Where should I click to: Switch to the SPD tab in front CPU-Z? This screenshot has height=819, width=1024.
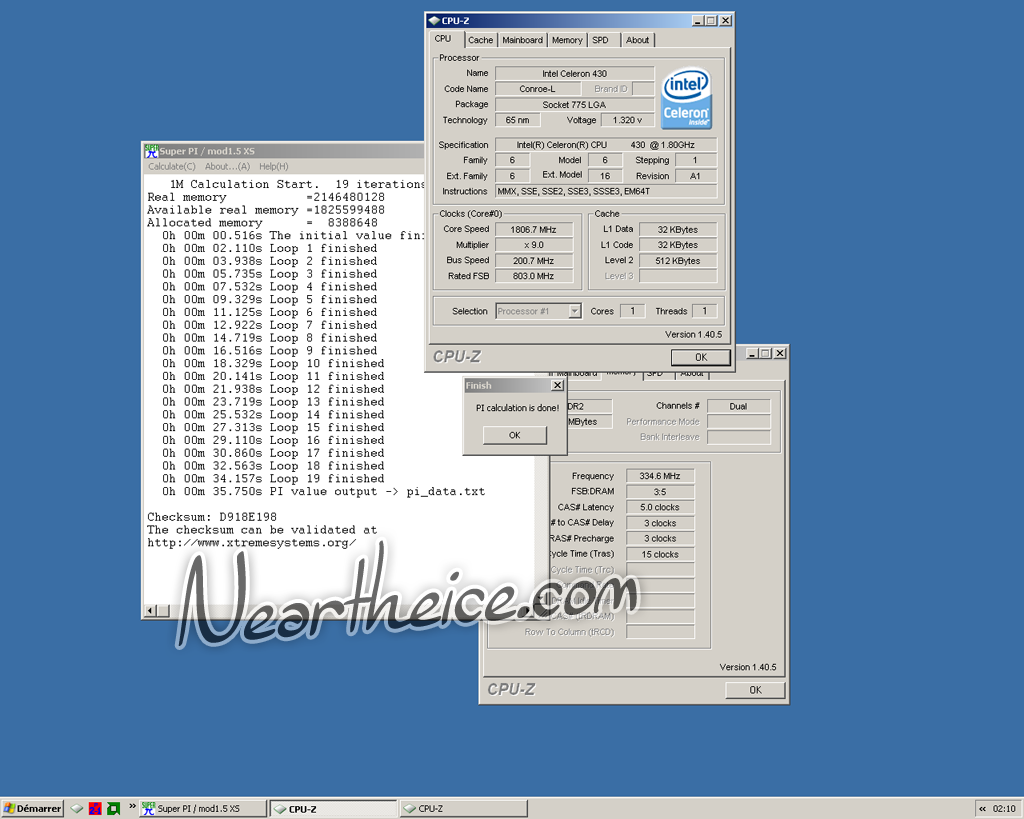(600, 40)
